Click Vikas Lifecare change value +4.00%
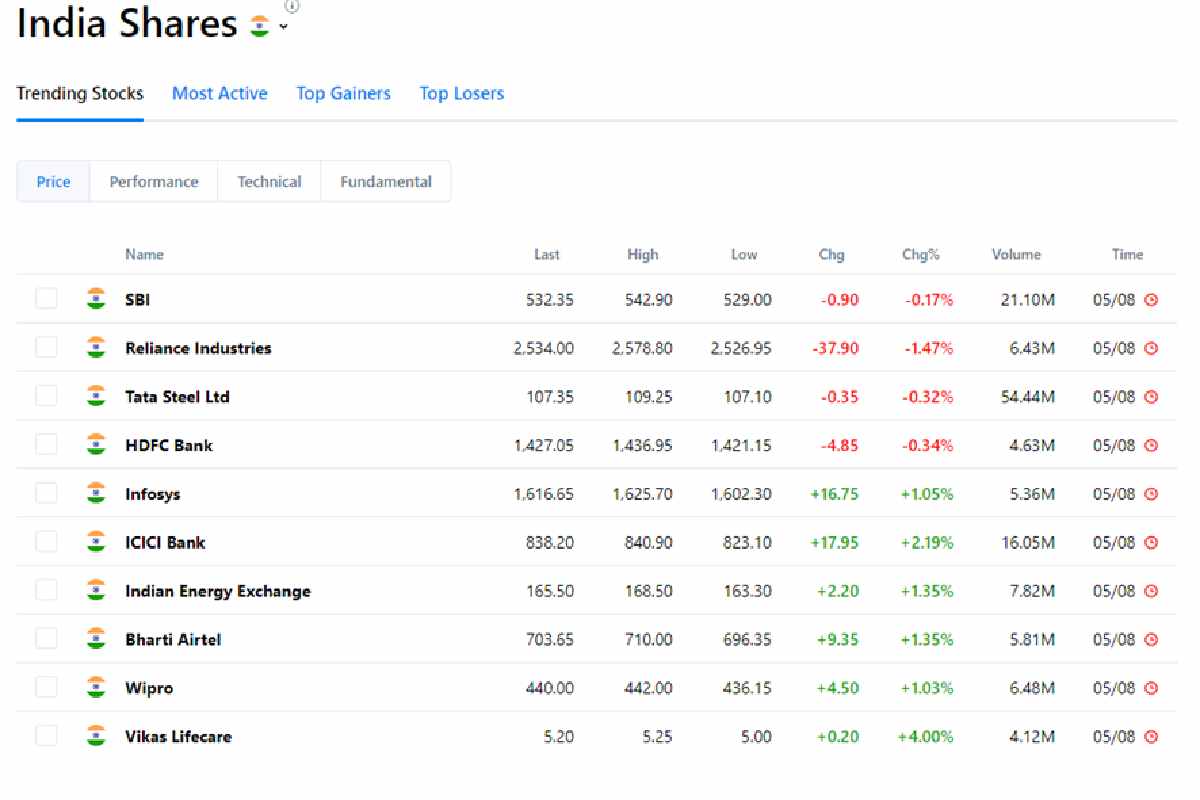This screenshot has width=1200, height=800. coord(925,736)
